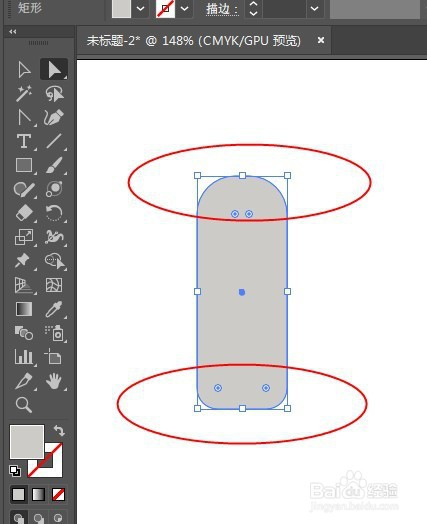This screenshot has height=524, width=427.
Task: Select the Lasso tool
Action: [54, 93]
